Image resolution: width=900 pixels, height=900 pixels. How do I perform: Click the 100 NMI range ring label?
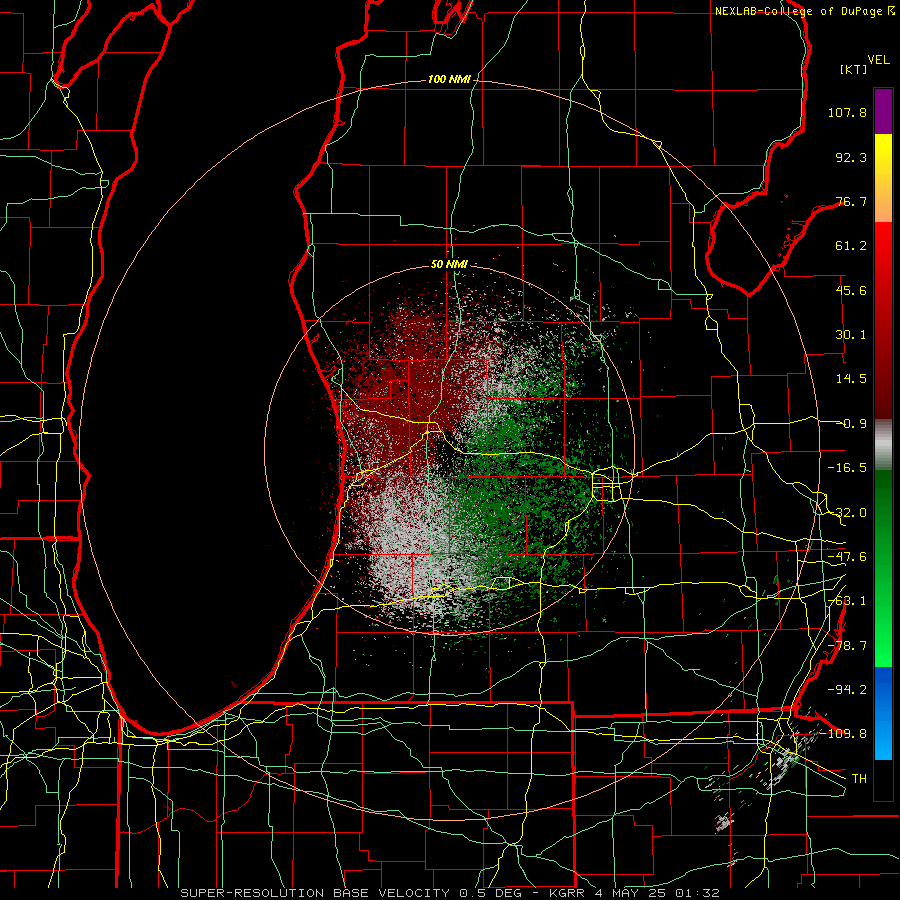click(449, 79)
